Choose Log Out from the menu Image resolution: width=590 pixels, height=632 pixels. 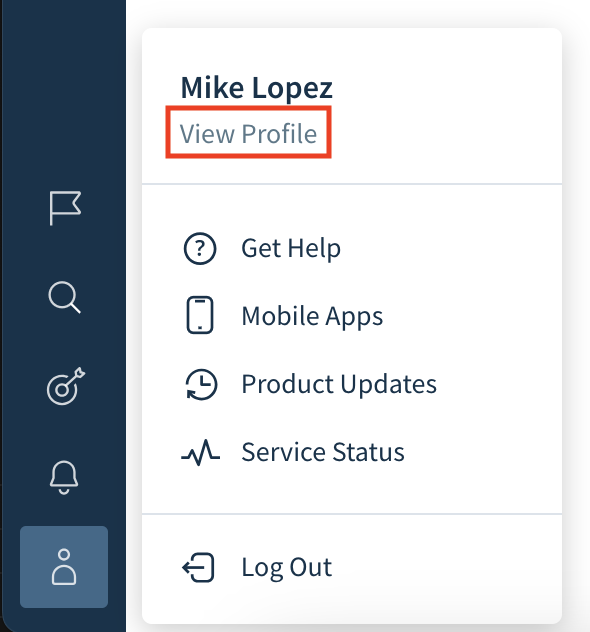tap(287, 568)
